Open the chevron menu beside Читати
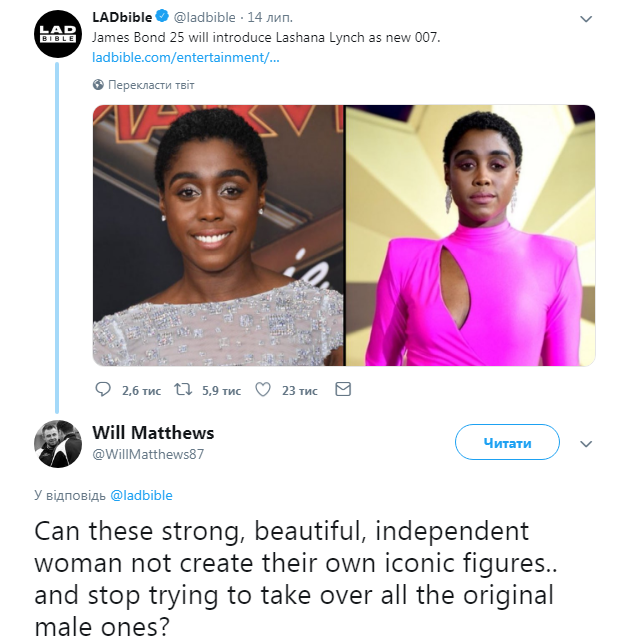The width and height of the screenshot is (628, 636). [x=587, y=443]
